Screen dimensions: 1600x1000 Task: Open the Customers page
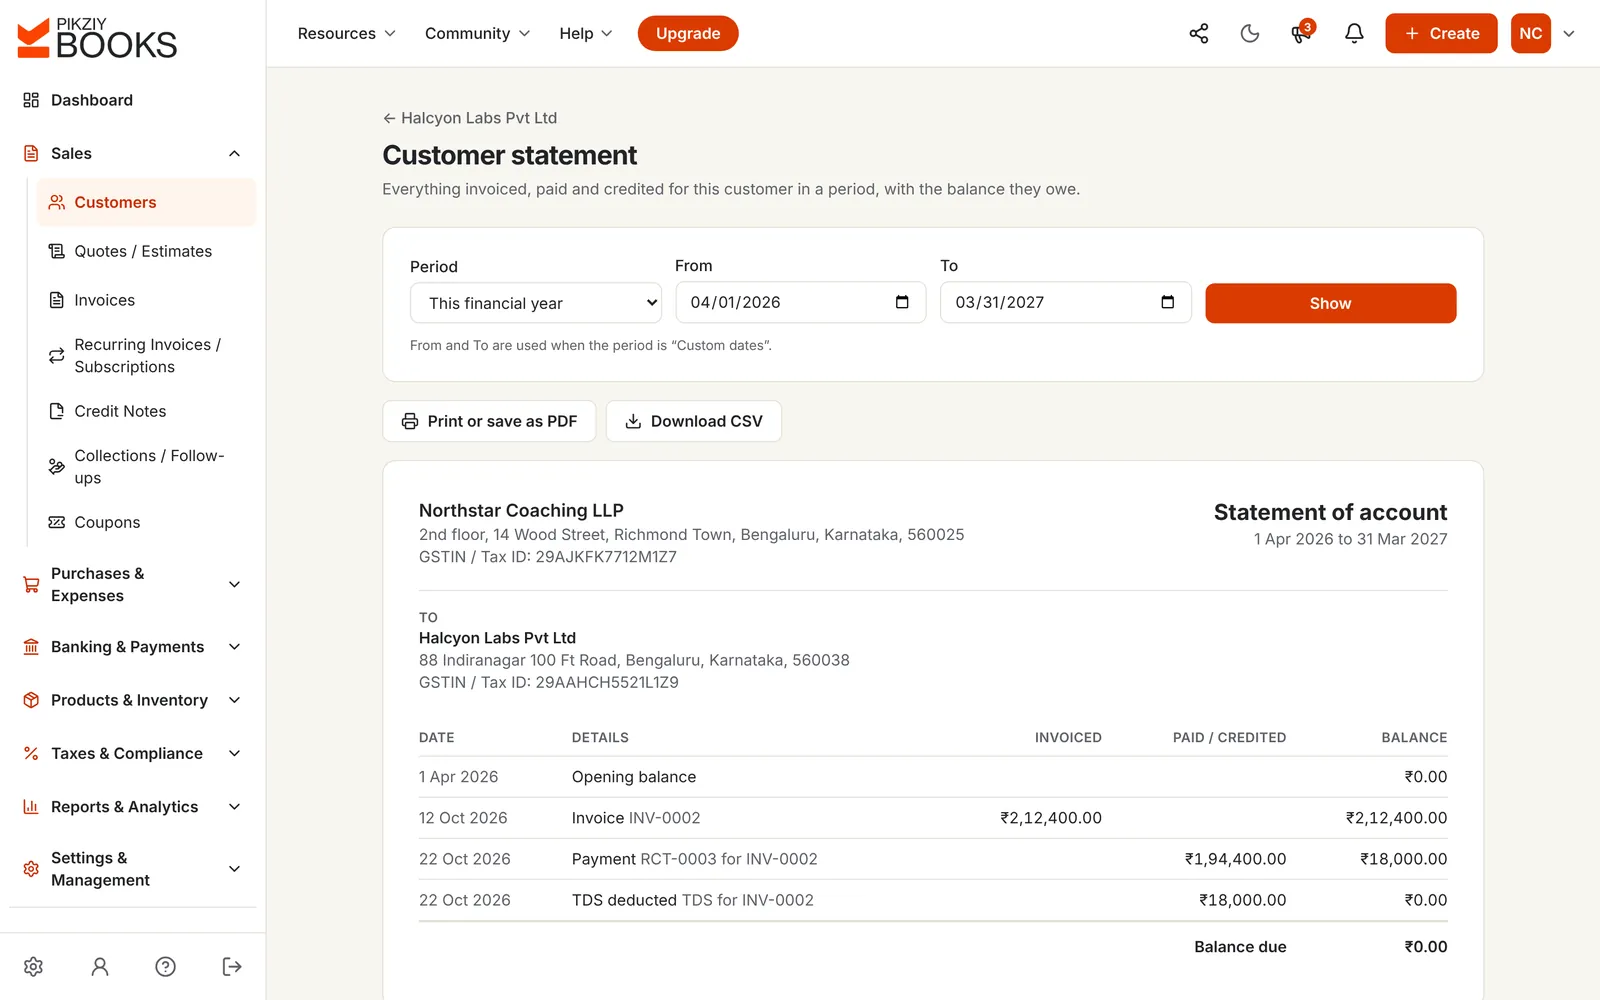click(146, 202)
